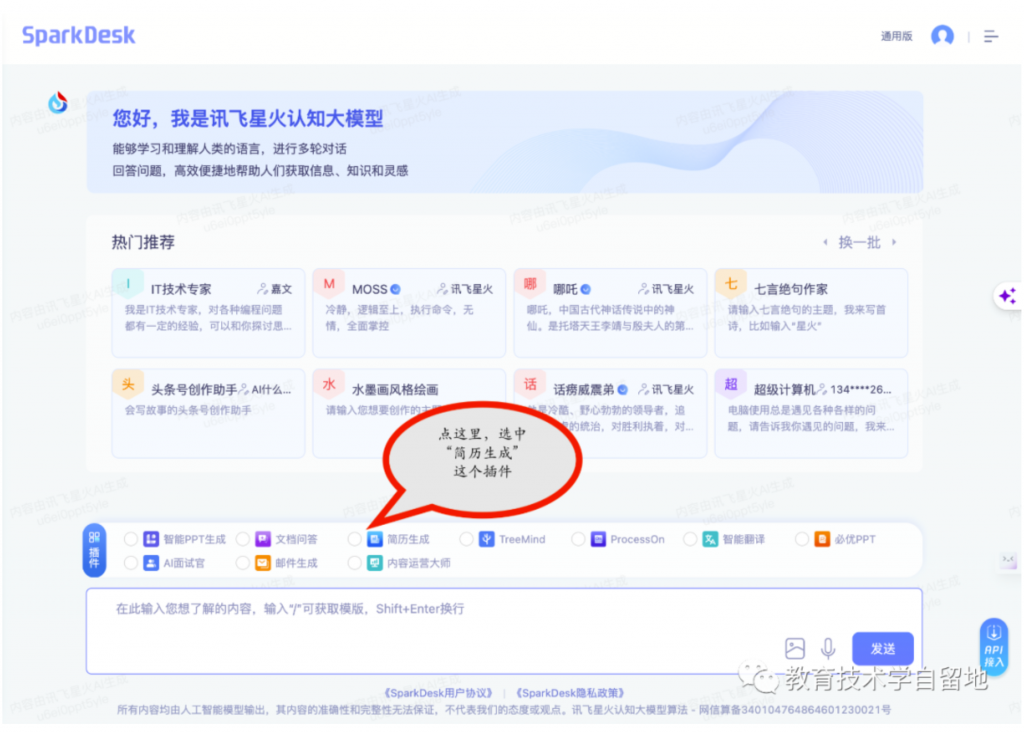1024x732 pixels.
Task: Click the purple 文档问答 plugin icon
Action: [263, 539]
